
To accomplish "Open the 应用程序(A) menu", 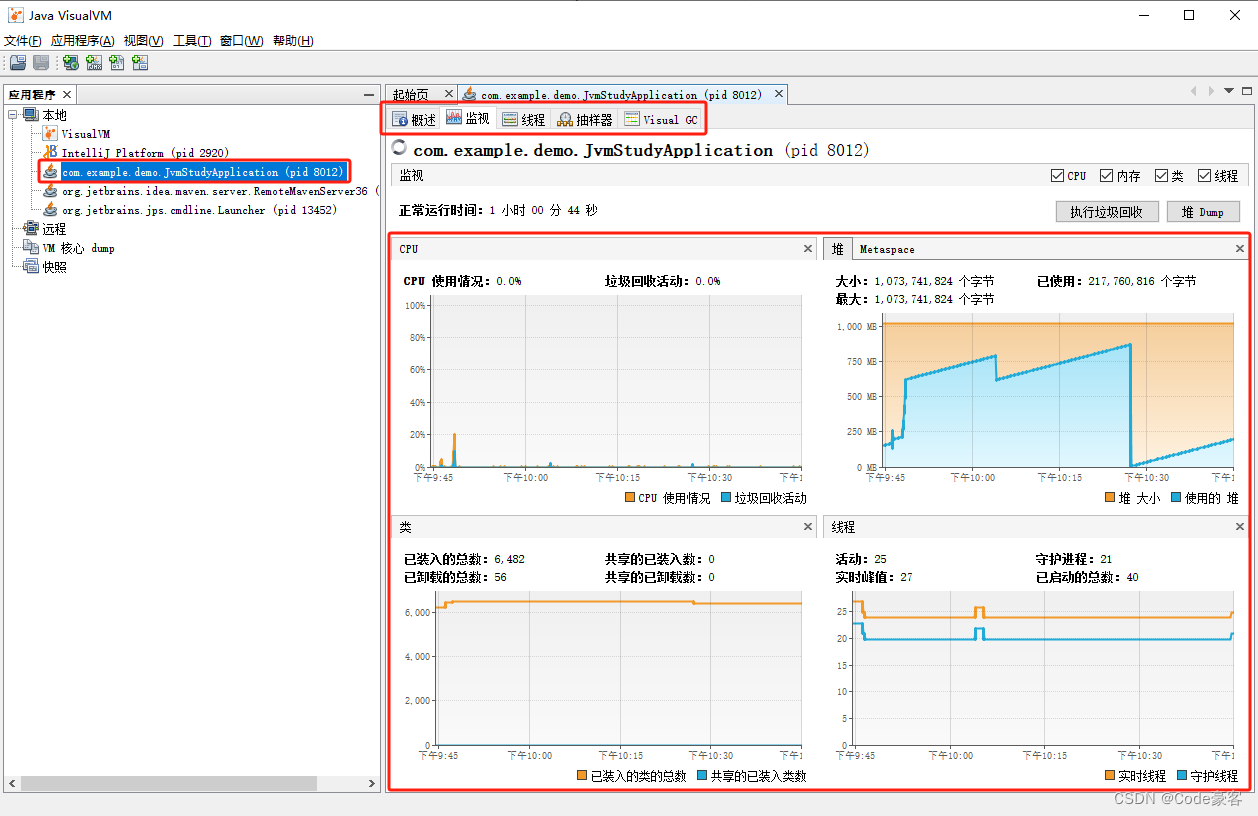I will (x=83, y=41).
